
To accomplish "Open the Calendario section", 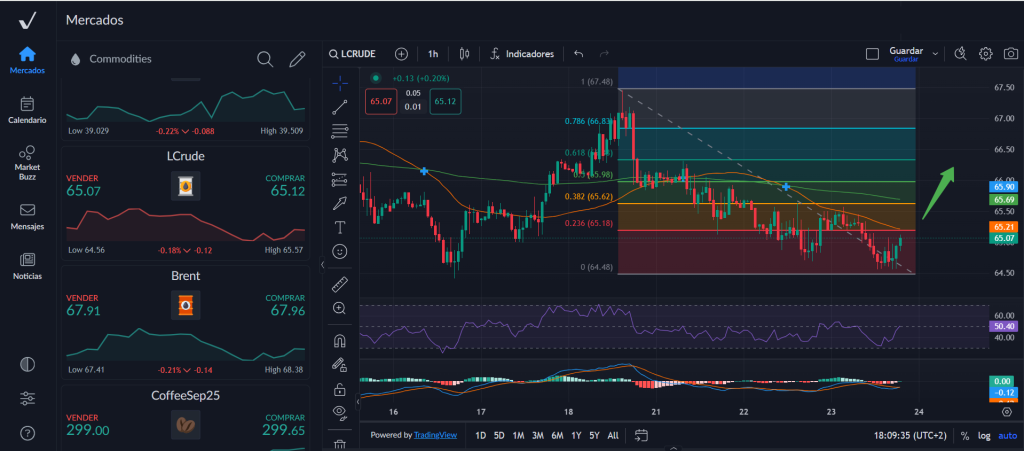I will (27, 110).
